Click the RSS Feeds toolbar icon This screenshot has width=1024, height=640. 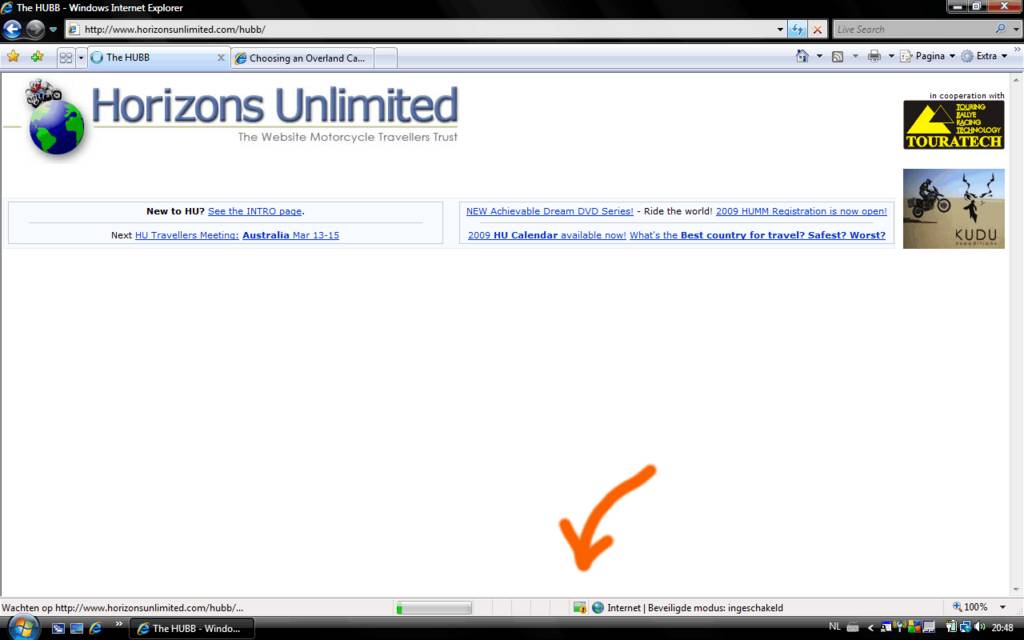[837, 57]
